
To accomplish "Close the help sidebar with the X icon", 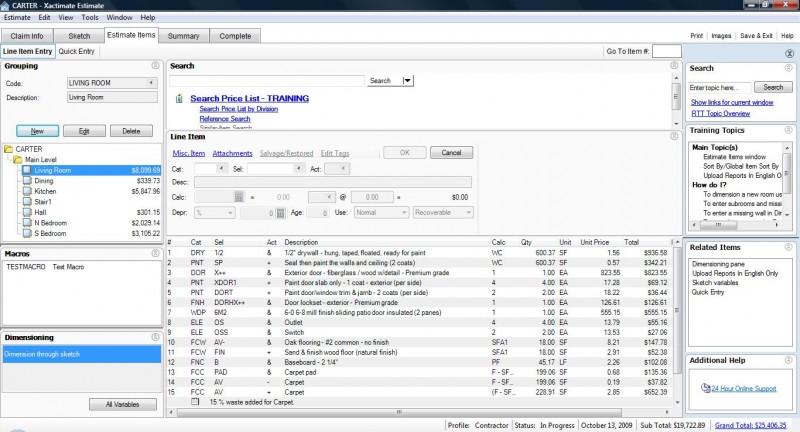I will [789, 53].
